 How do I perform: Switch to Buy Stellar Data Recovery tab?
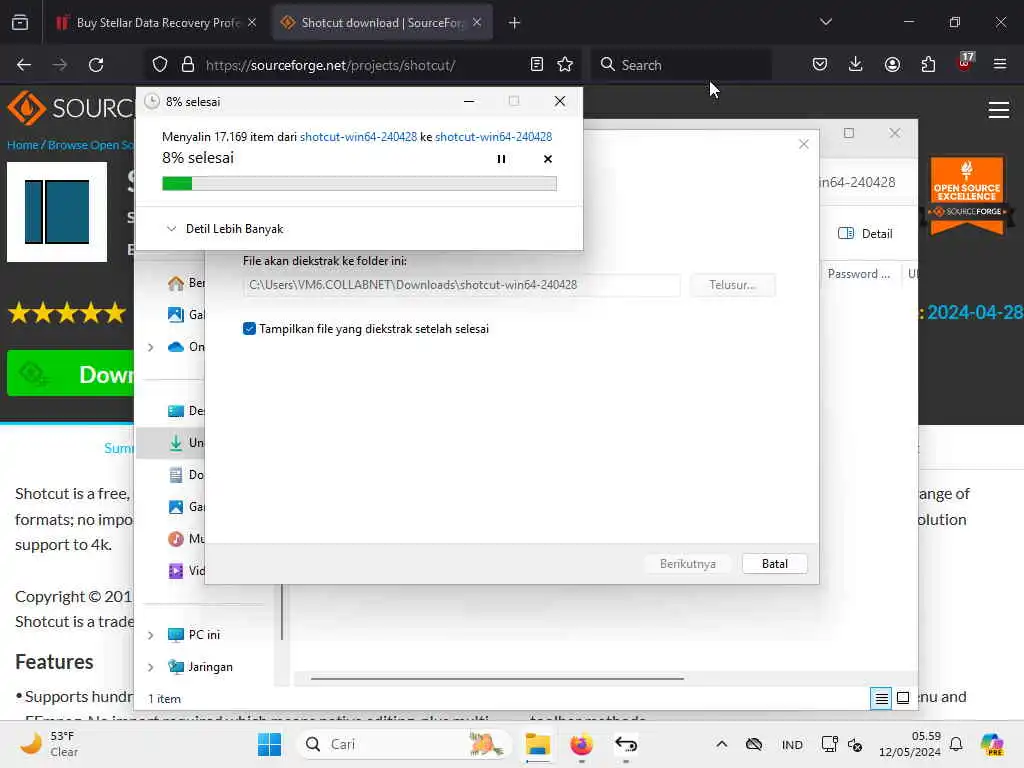[x=156, y=23]
